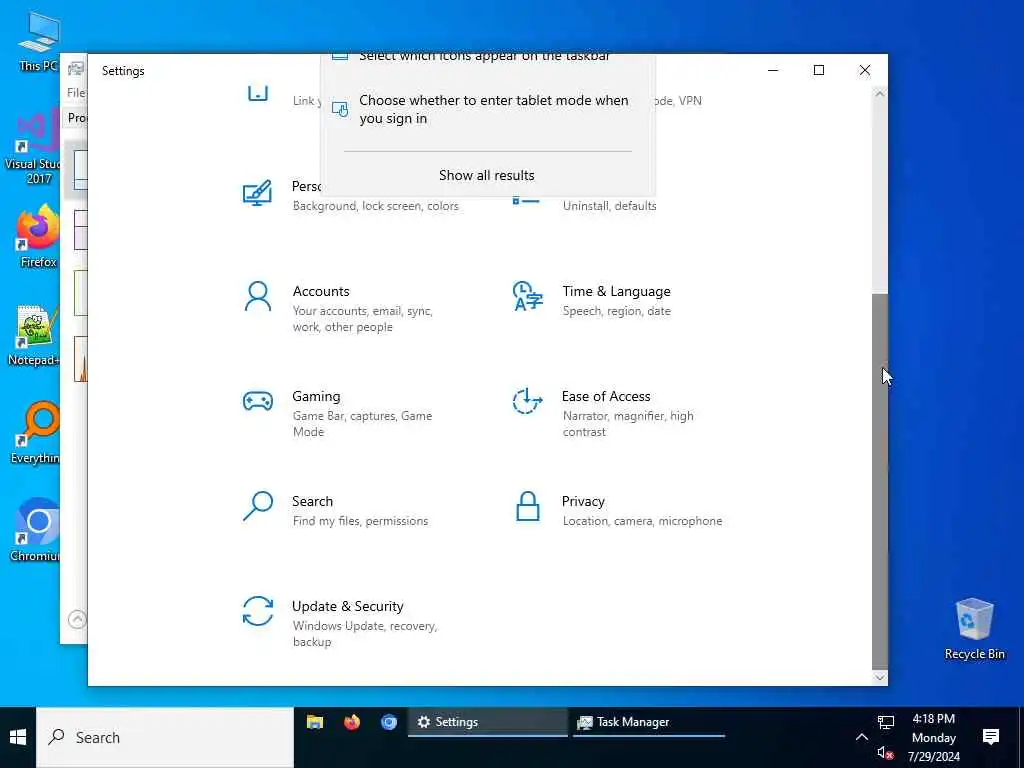This screenshot has height=768, width=1024.
Task: Open the Search settings heading
Action: (x=312, y=502)
